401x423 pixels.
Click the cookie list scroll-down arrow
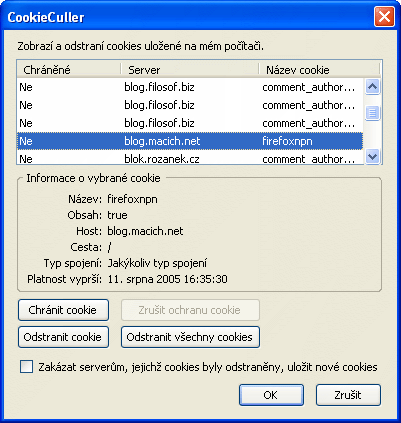[x=372, y=156]
